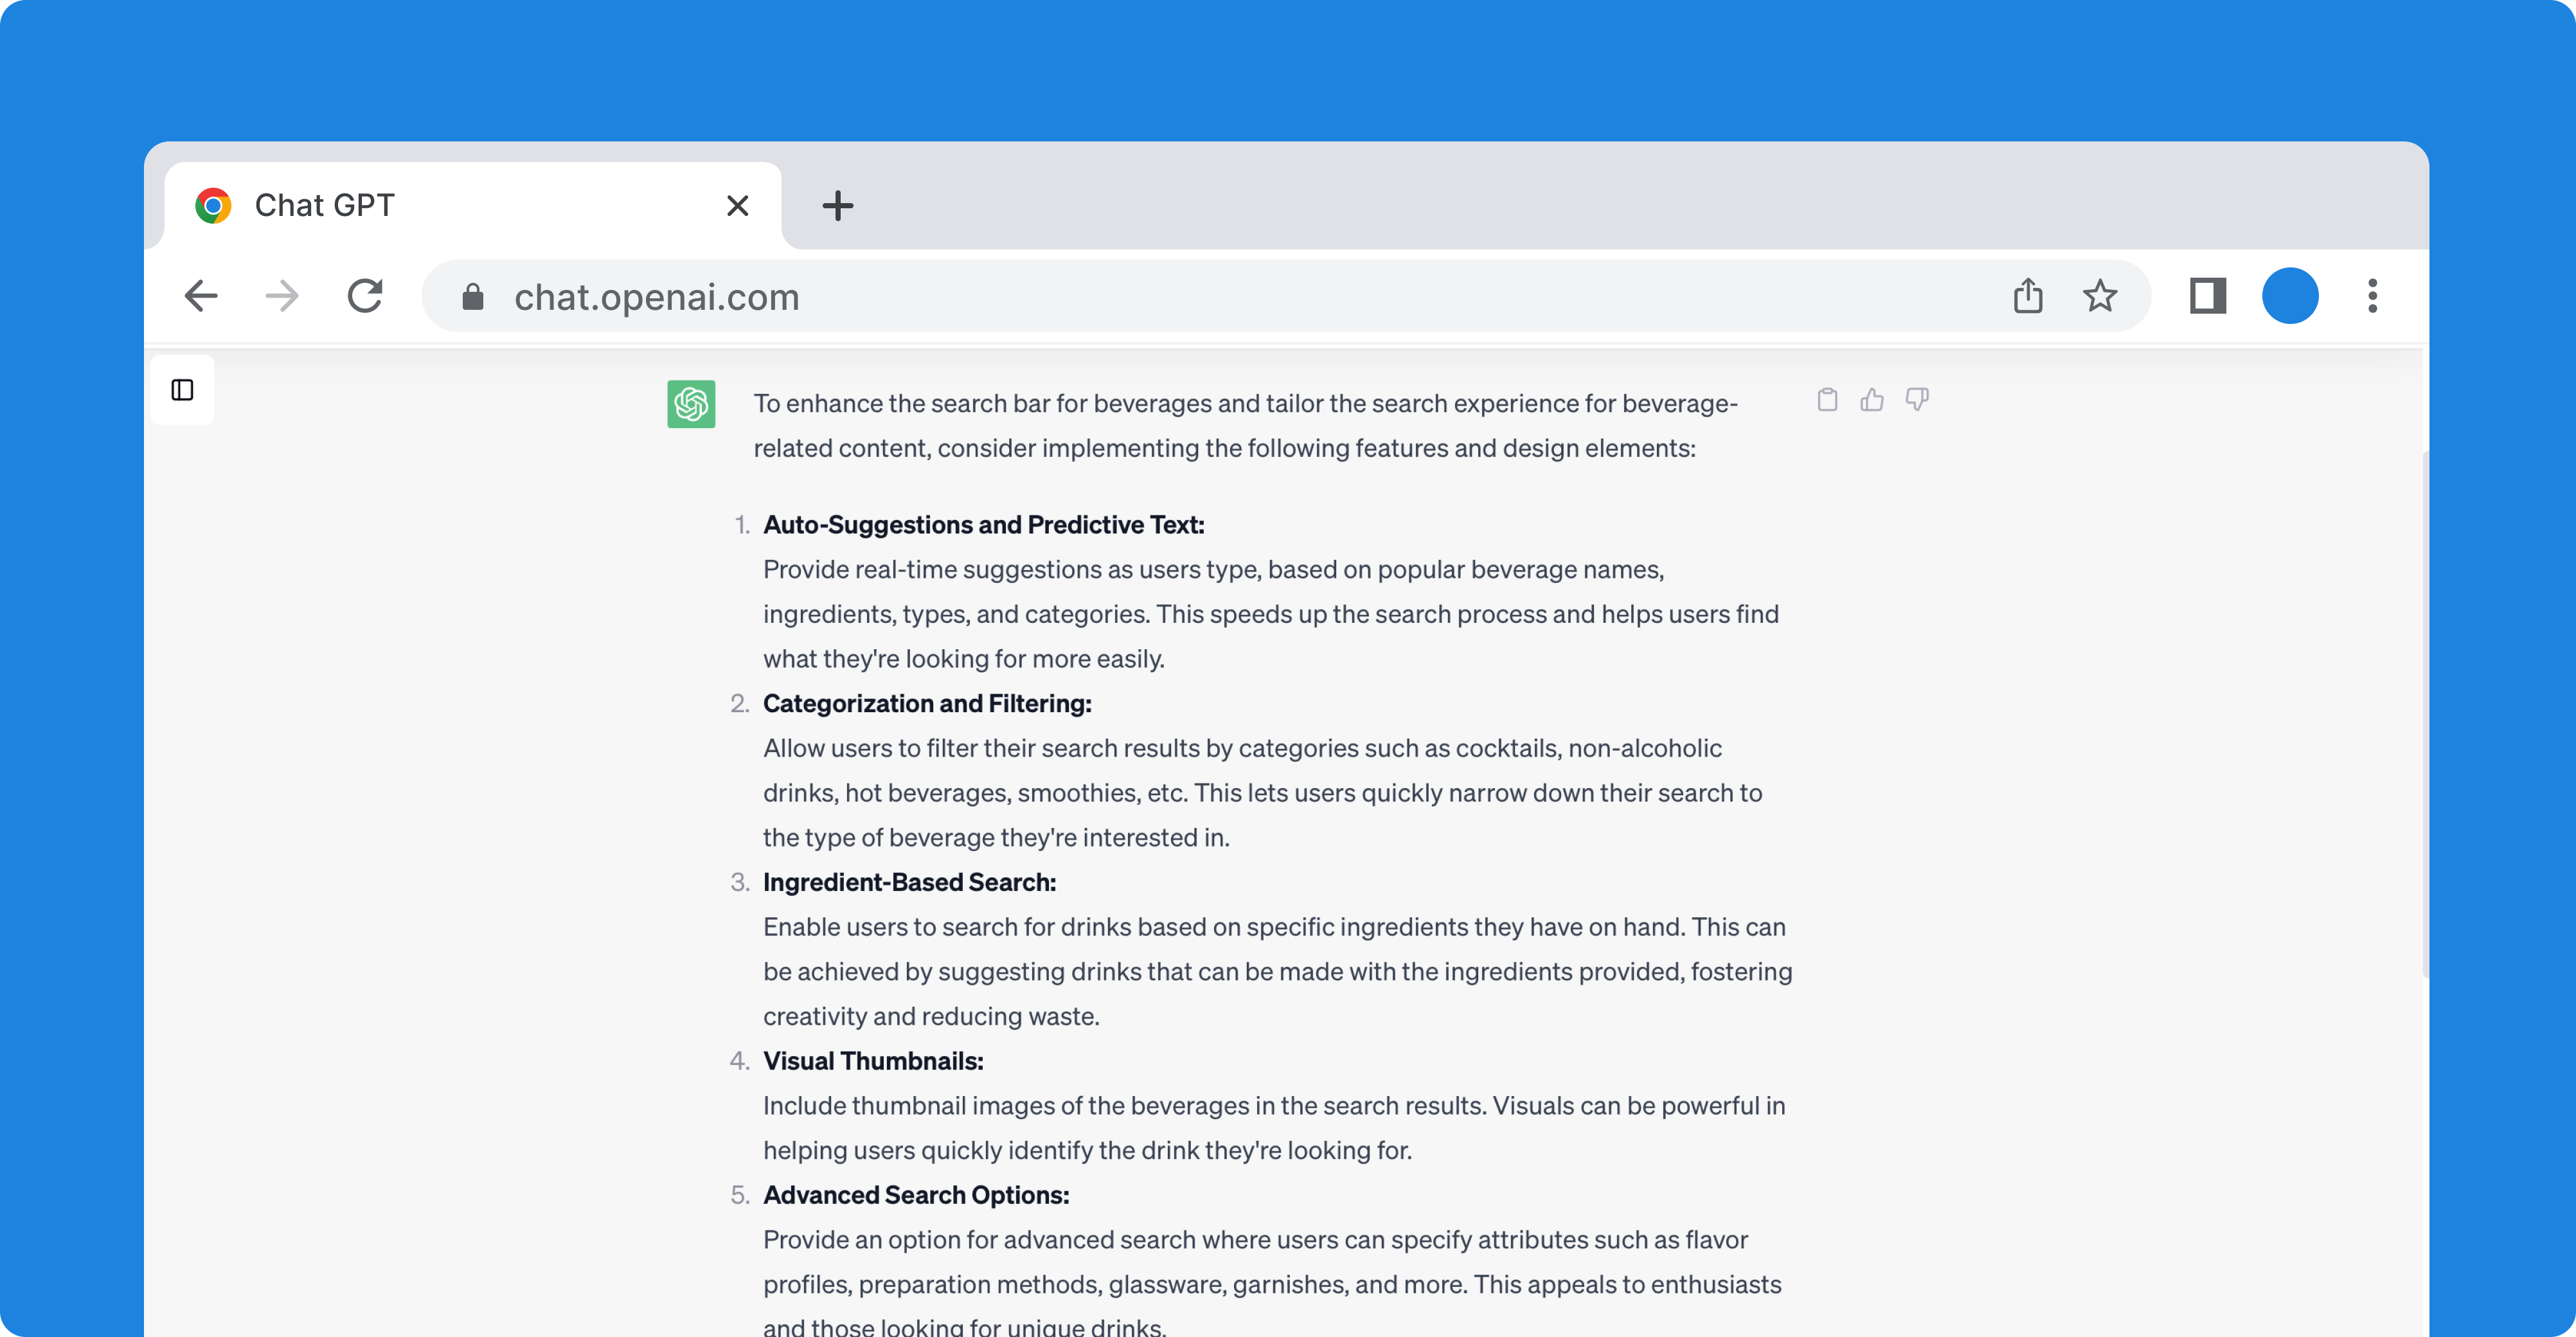Give the response a thumbs up

[x=1872, y=400]
